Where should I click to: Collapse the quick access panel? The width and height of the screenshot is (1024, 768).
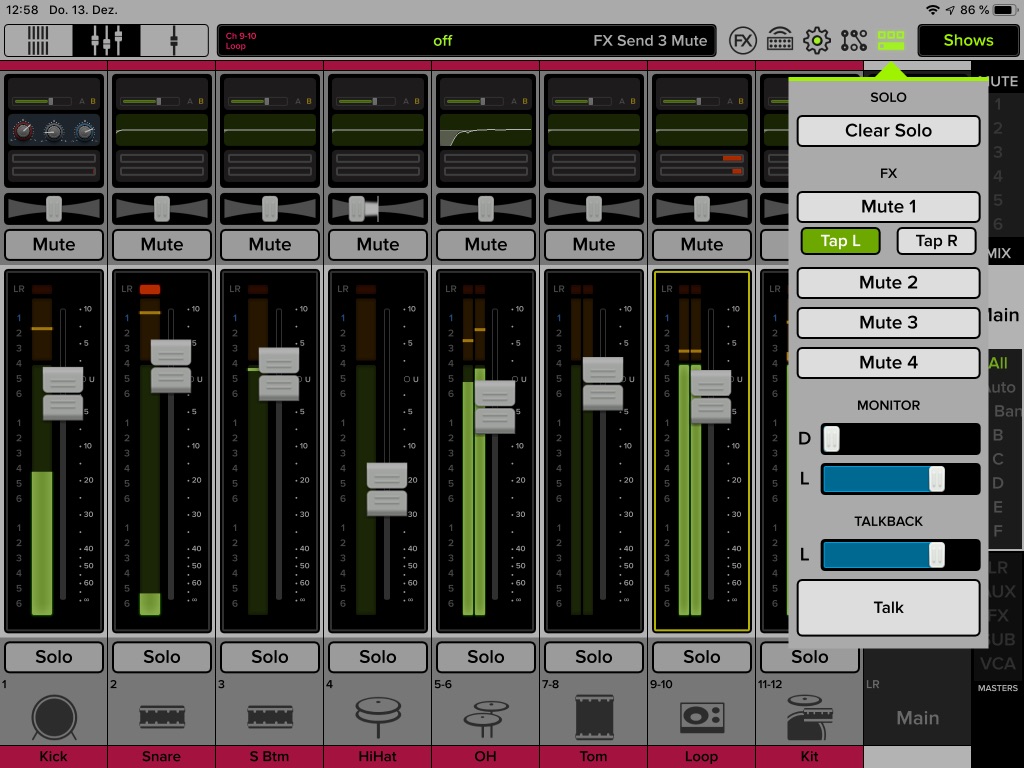[893, 40]
